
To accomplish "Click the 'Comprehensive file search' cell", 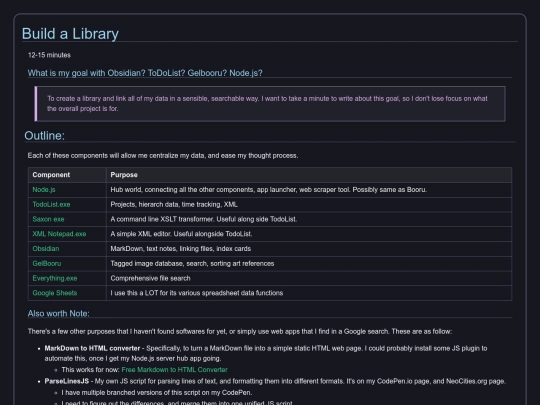I will (x=309, y=279).
